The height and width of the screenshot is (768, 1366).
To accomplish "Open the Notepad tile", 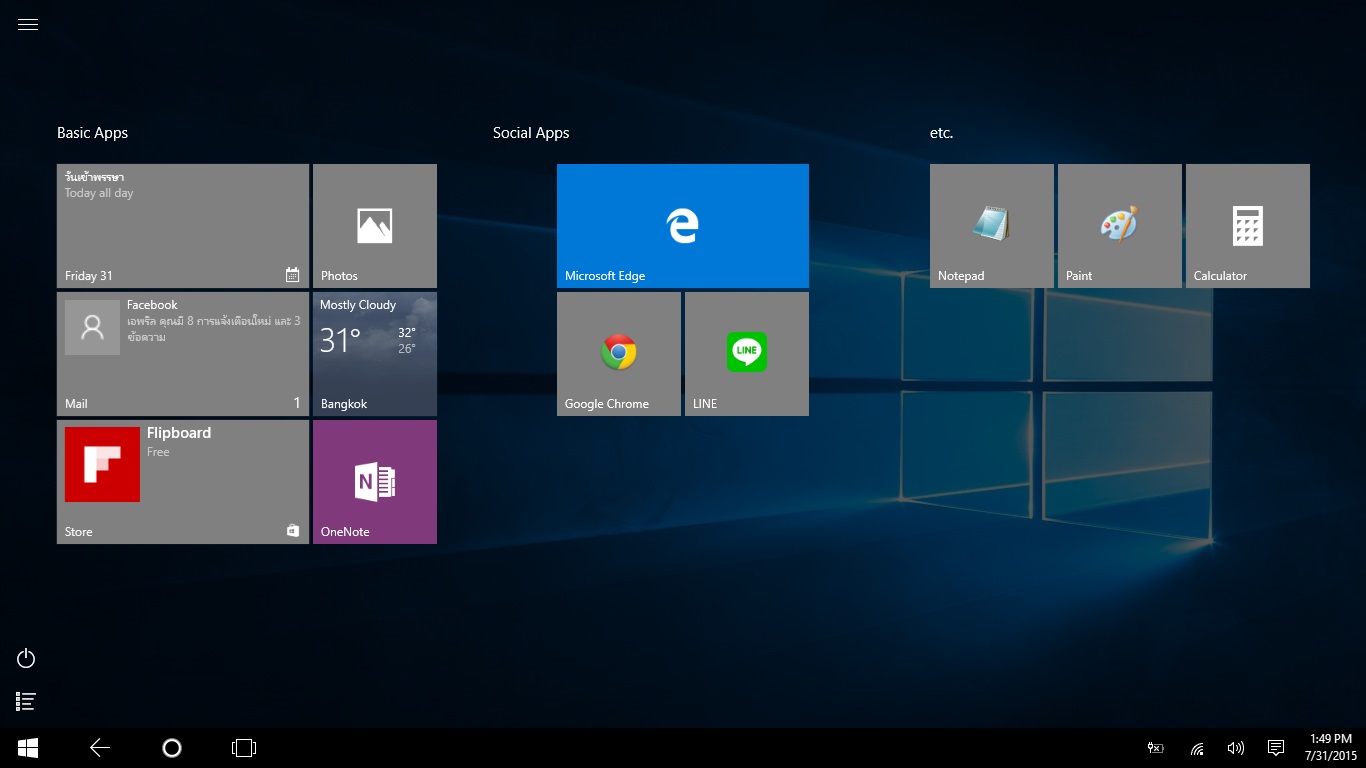I will point(992,226).
